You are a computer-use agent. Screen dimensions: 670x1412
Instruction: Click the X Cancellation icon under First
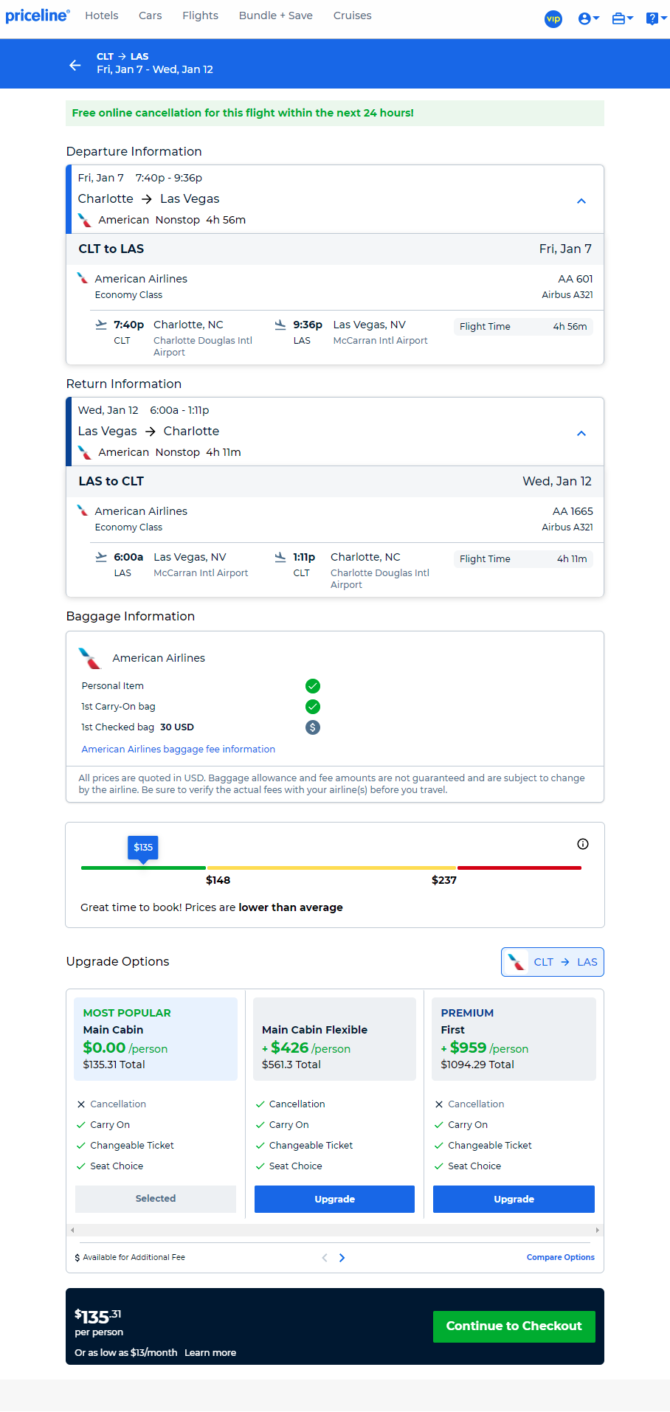coord(439,1104)
